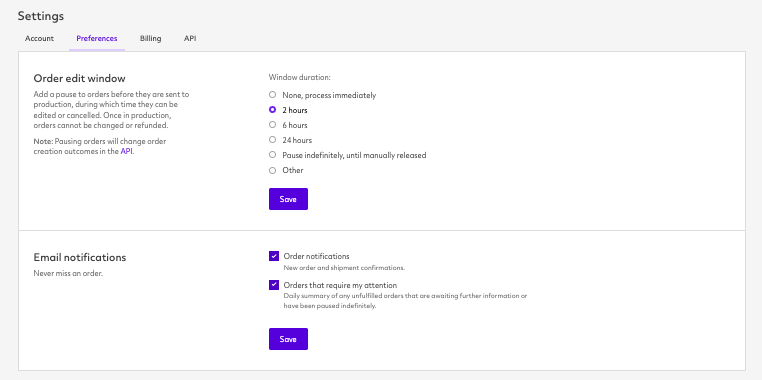Toggle 'Orders that require my attention' checkbox

coord(274,285)
